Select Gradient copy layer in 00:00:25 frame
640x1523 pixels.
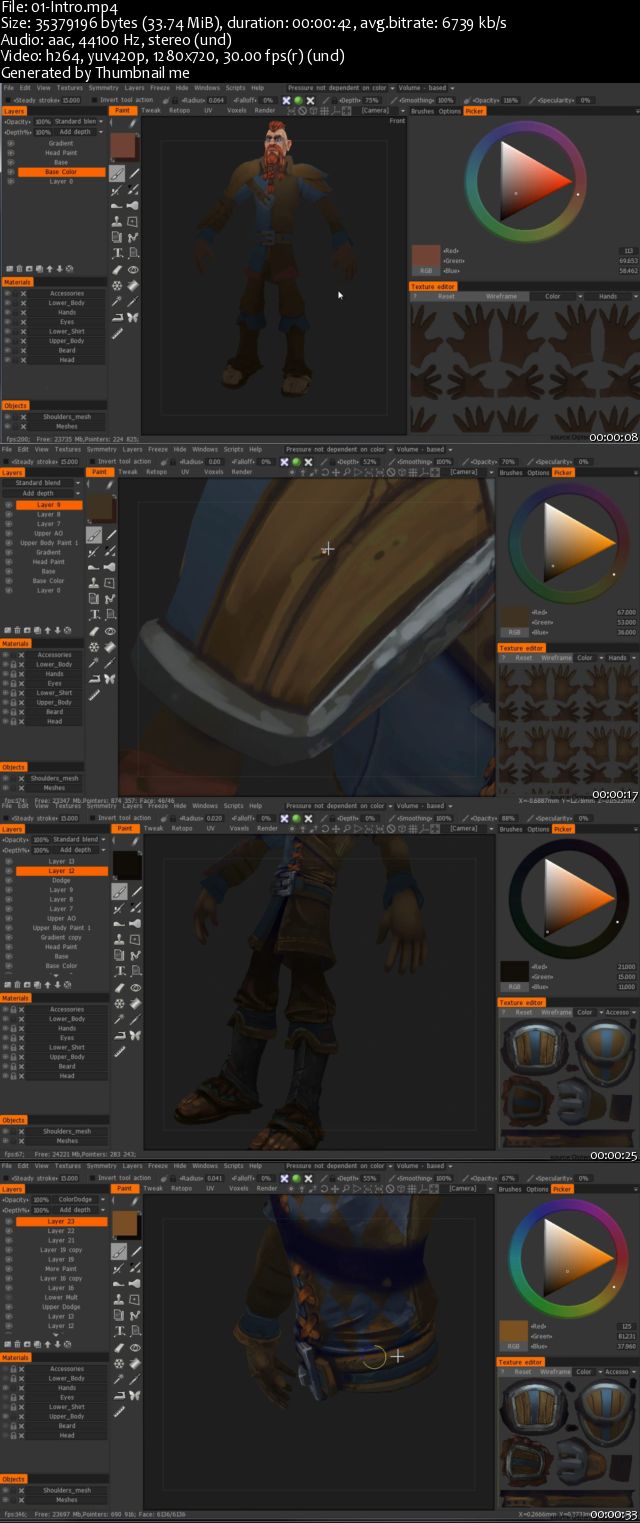click(61, 937)
